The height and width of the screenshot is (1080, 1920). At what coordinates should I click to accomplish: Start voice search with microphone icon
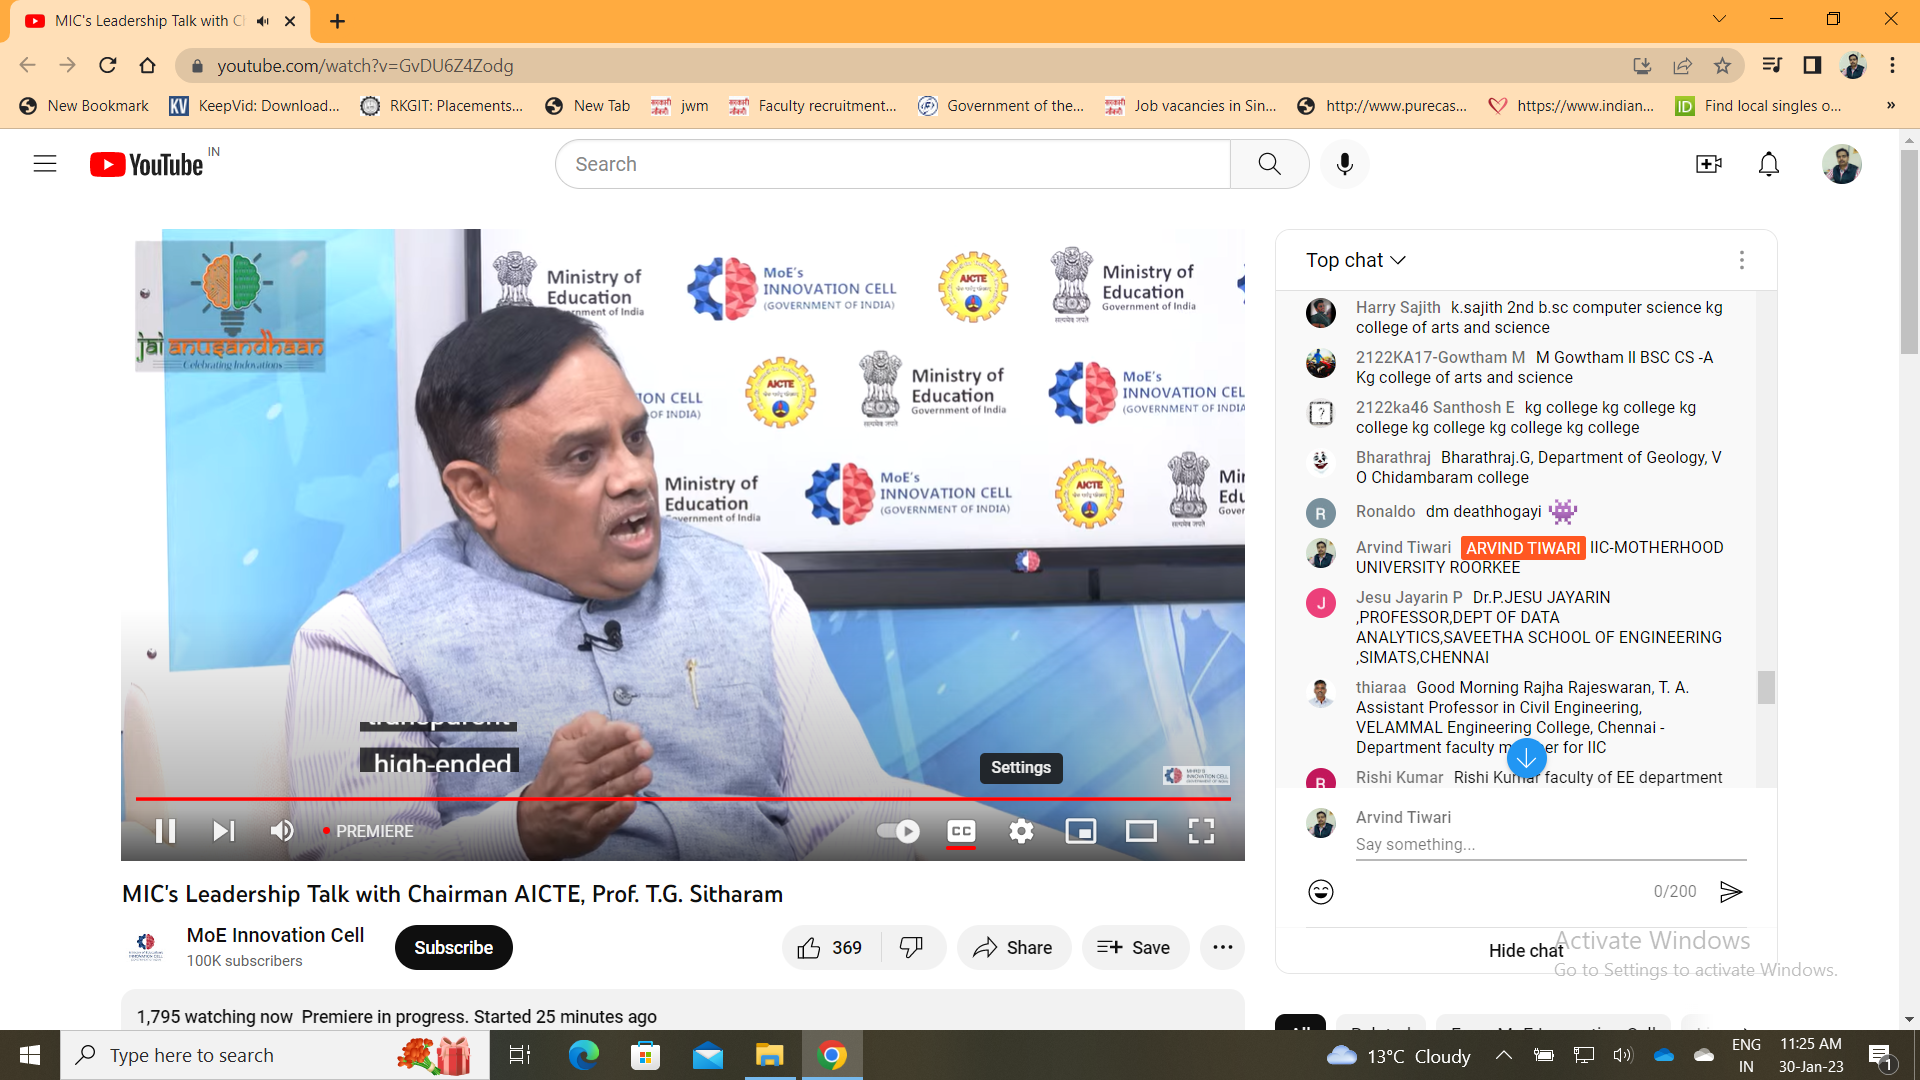1345,164
